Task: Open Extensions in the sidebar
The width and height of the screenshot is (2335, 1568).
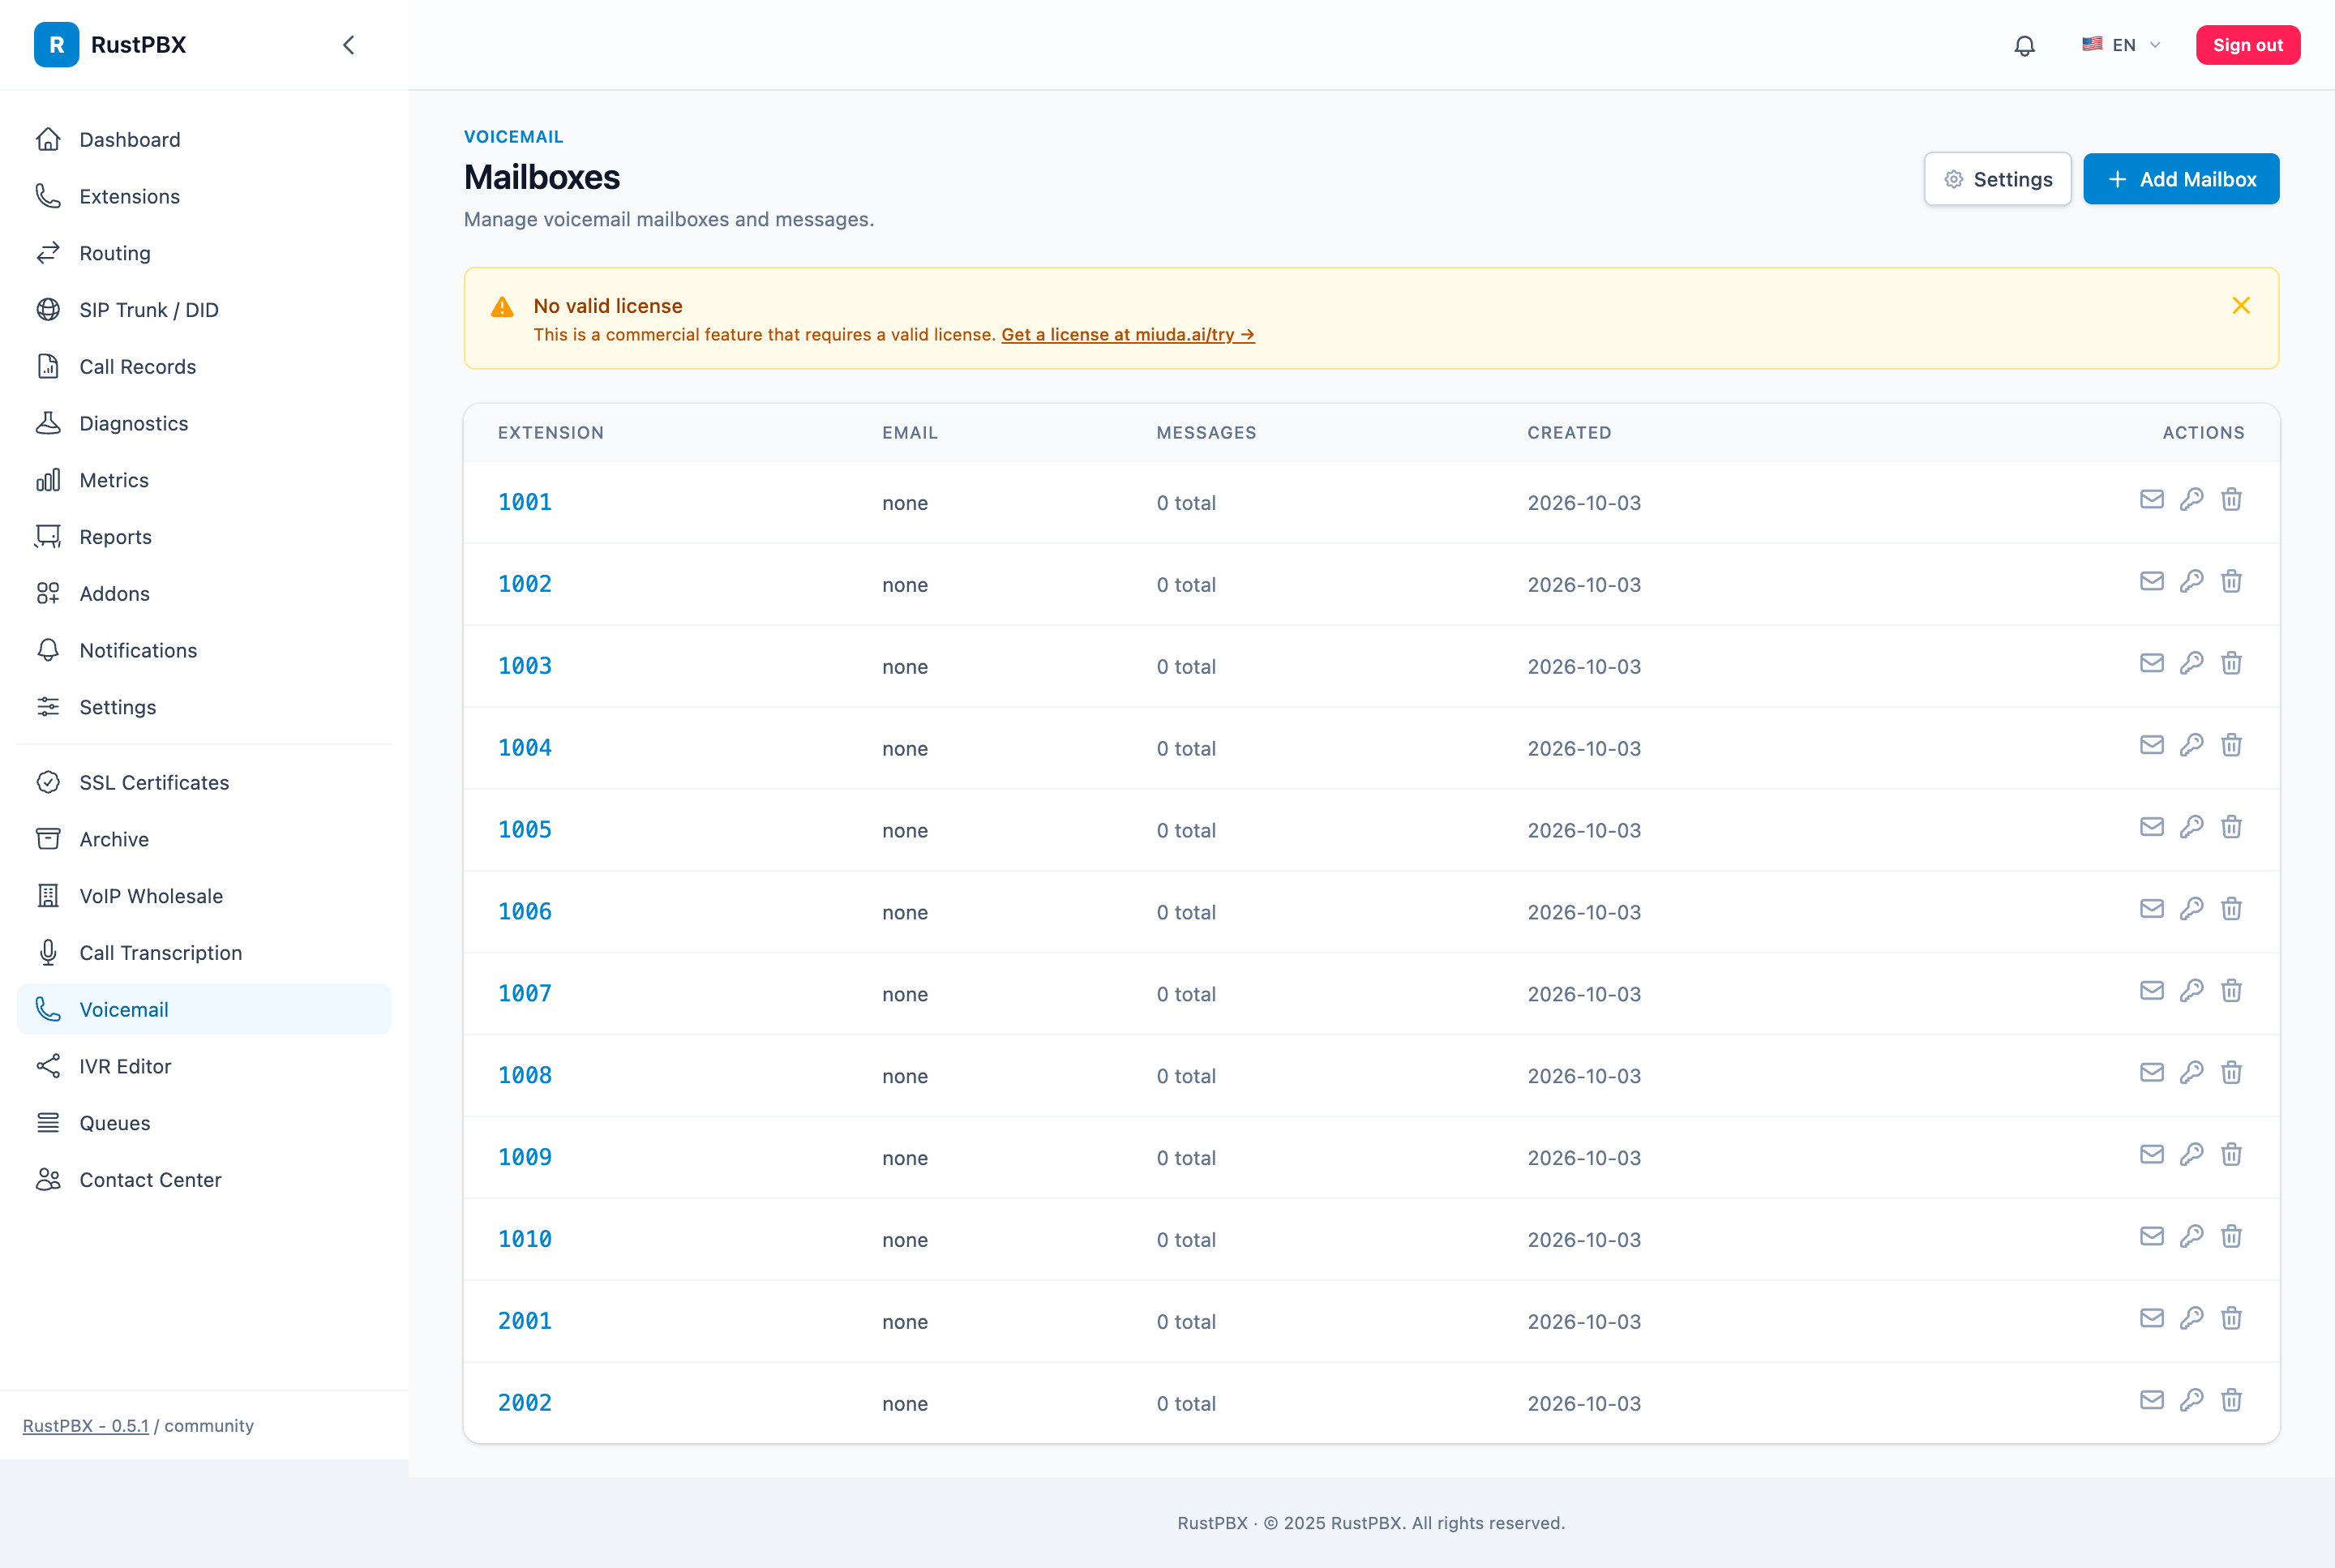Action: click(x=204, y=197)
